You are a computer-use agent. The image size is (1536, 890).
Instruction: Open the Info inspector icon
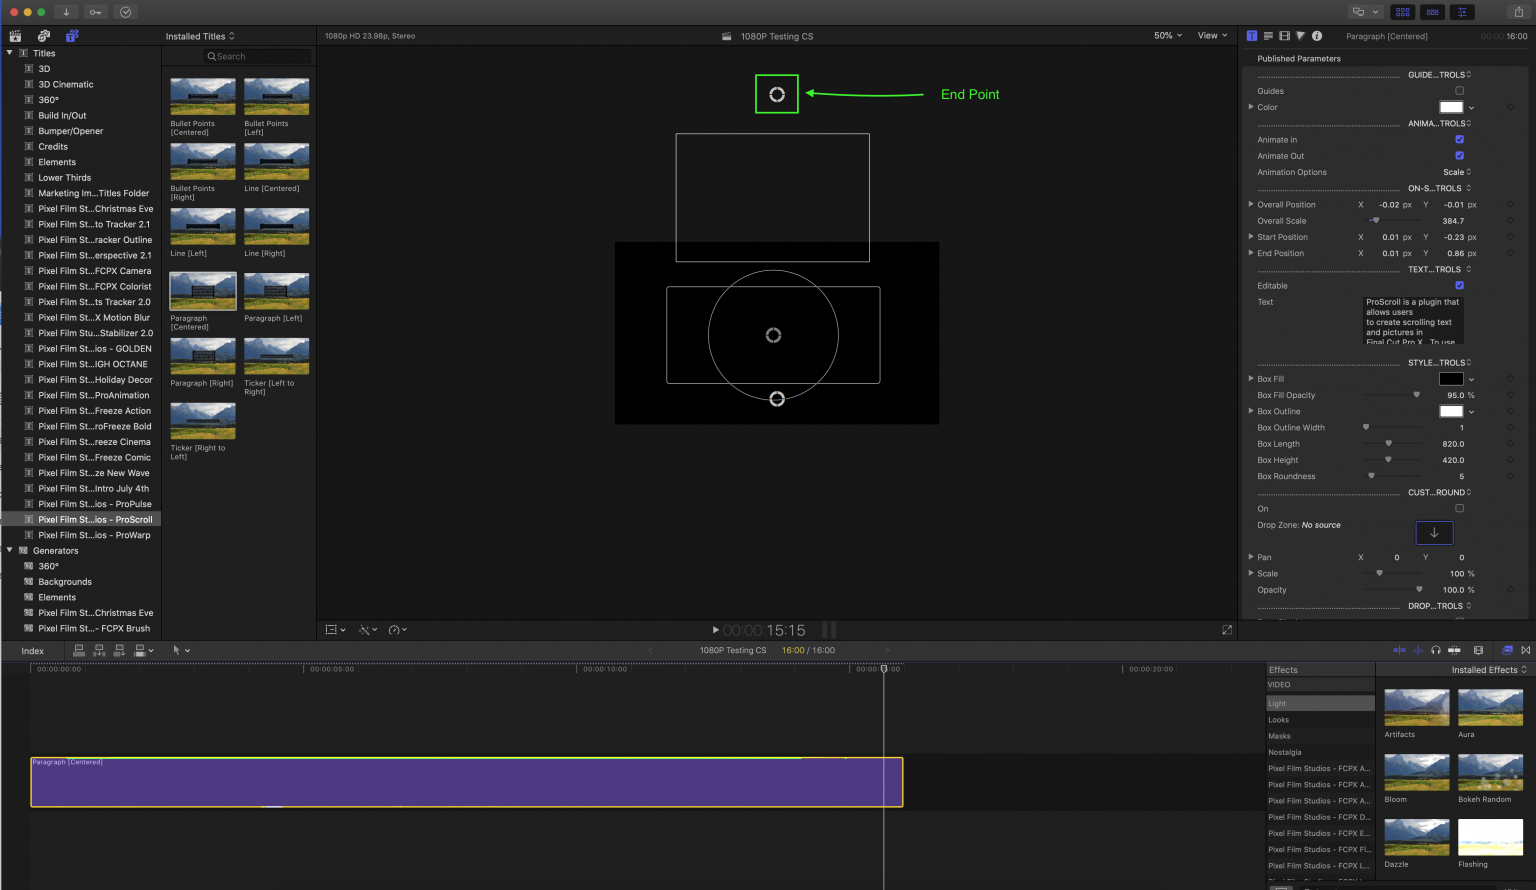tap(1317, 36)
